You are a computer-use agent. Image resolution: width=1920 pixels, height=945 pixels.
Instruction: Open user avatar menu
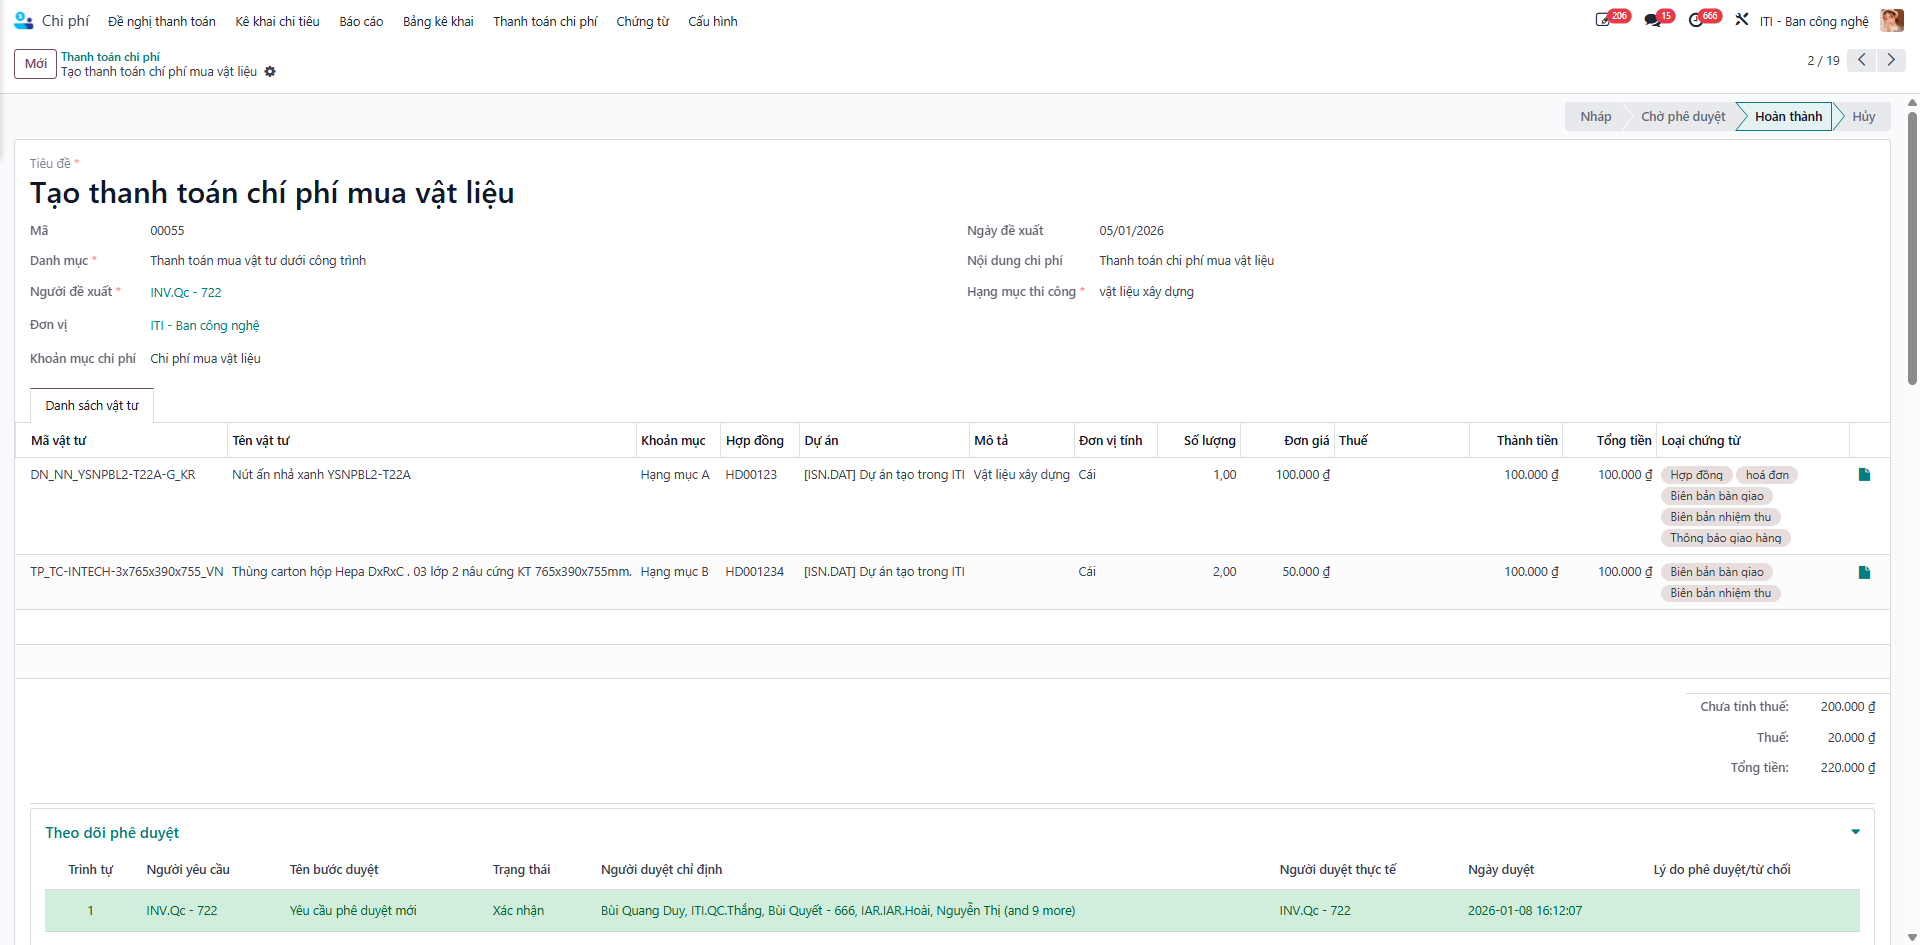[x=1891, y=20]
